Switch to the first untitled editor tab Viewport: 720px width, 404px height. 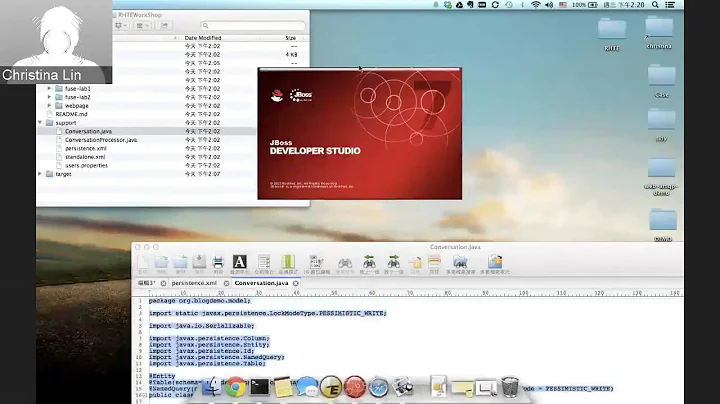[x=147, y=283]
